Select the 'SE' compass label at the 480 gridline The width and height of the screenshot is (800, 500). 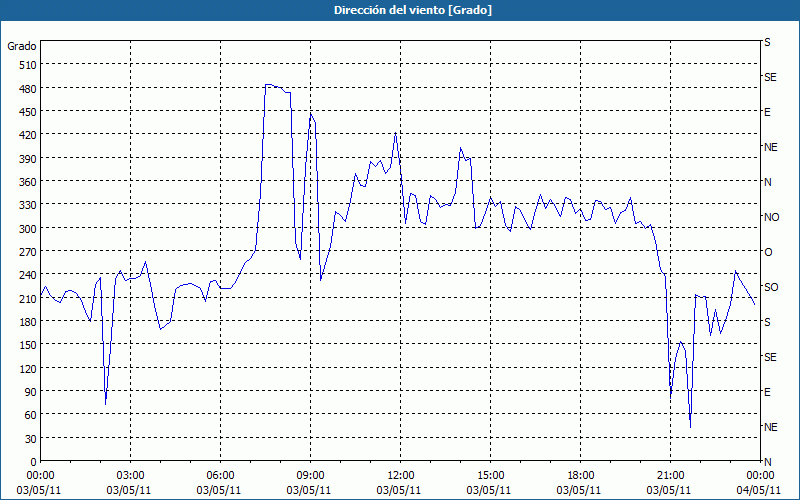(x=770, y=77)
